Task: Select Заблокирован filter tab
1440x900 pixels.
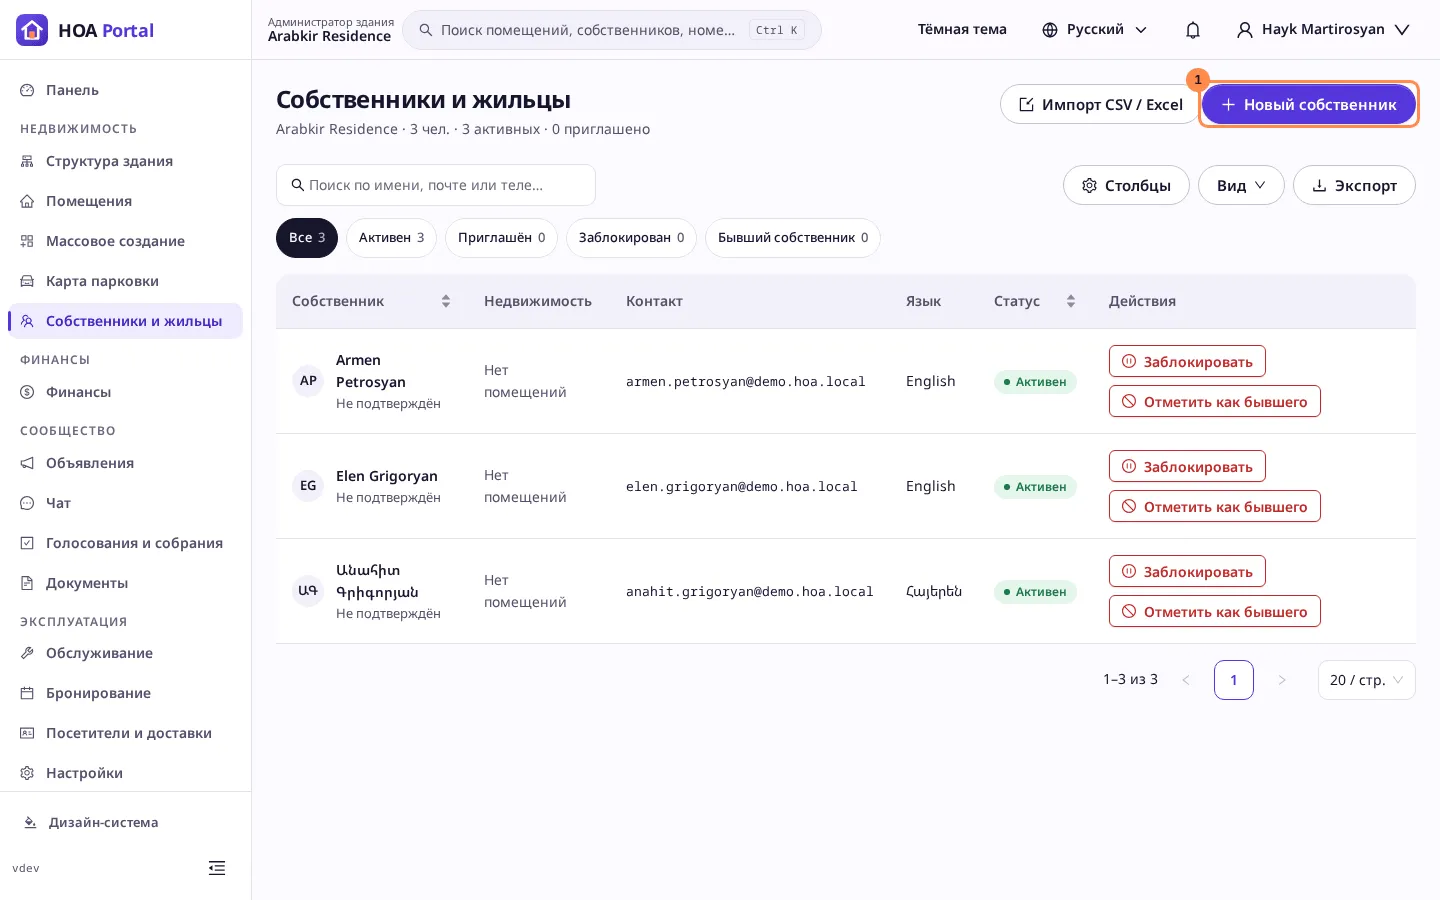Action: tap(631, 238)
